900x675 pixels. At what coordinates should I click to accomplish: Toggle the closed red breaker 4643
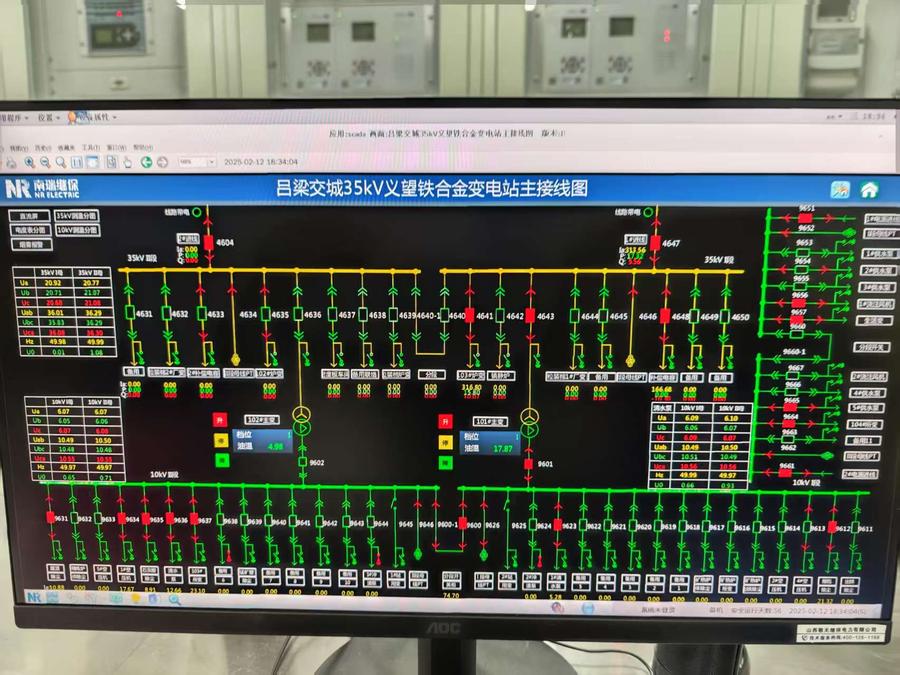[x=531, y=316]
